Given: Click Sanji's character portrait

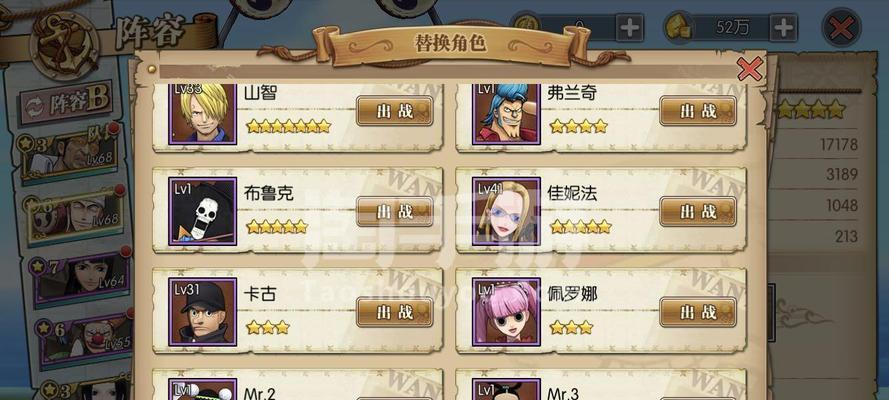Looking at the screenshot, I should tap(202, 113).
